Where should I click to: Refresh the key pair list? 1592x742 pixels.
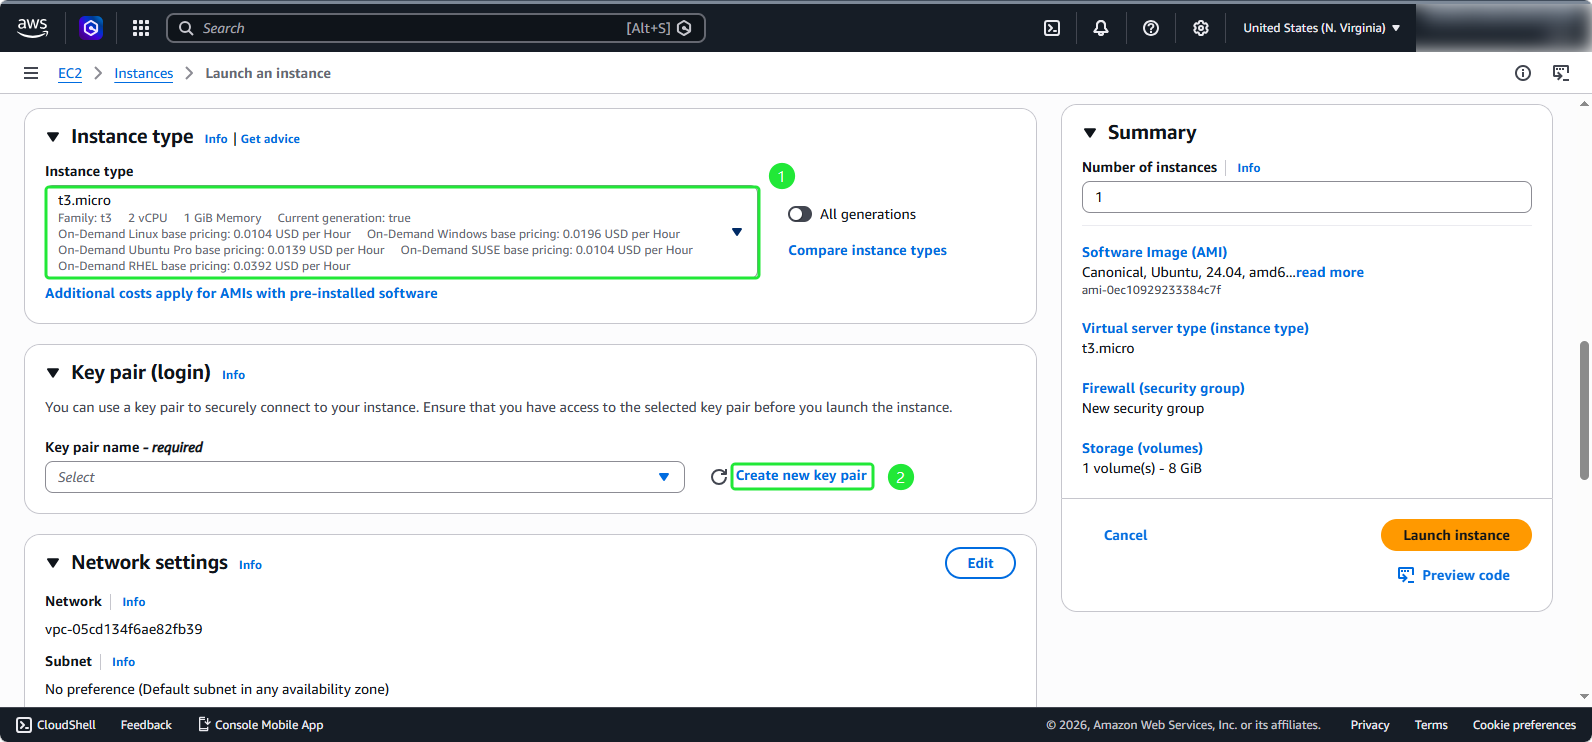point(718,477)
